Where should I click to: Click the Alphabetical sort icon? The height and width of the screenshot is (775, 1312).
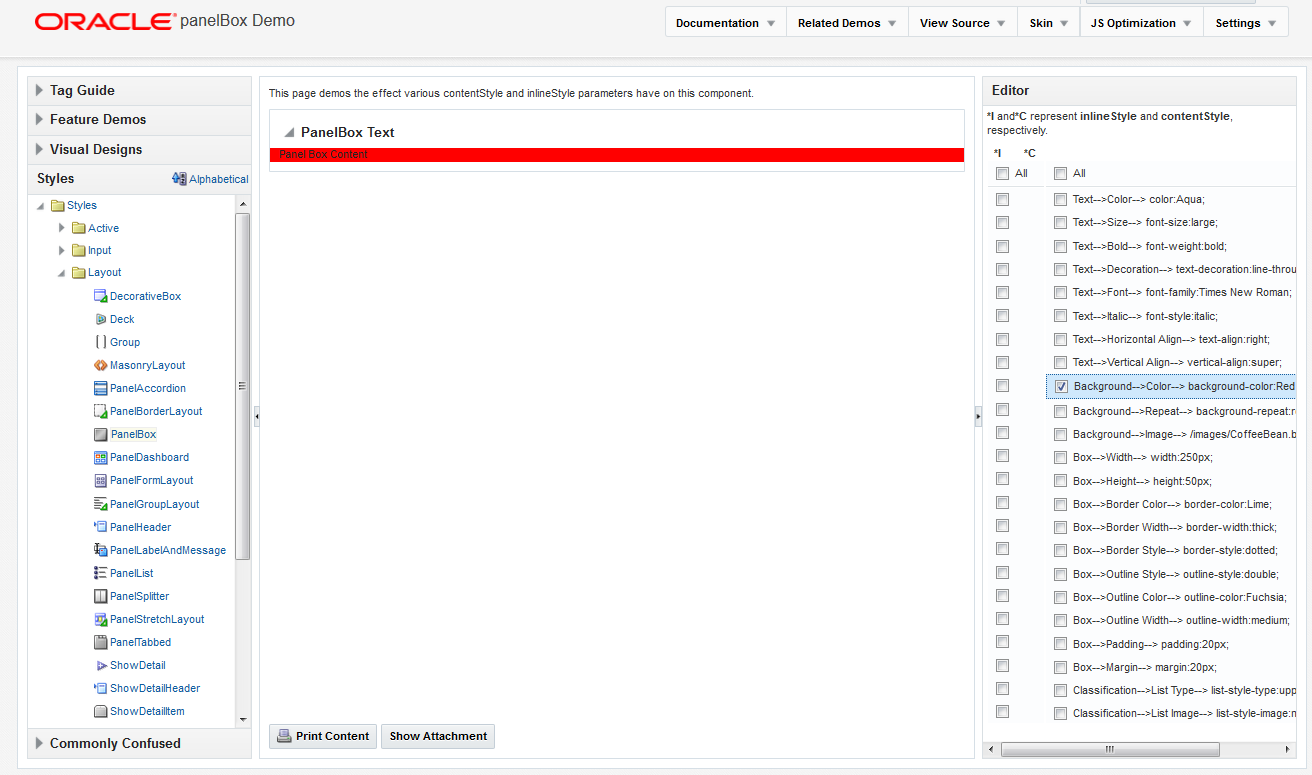click(x=179, y=179)
